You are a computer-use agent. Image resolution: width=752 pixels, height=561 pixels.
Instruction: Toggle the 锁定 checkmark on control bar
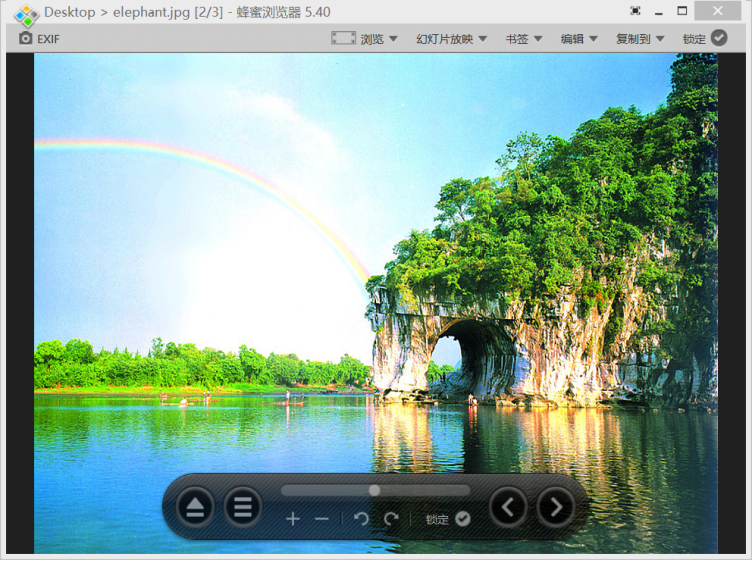pyautogui.click(x=463, y=519)
